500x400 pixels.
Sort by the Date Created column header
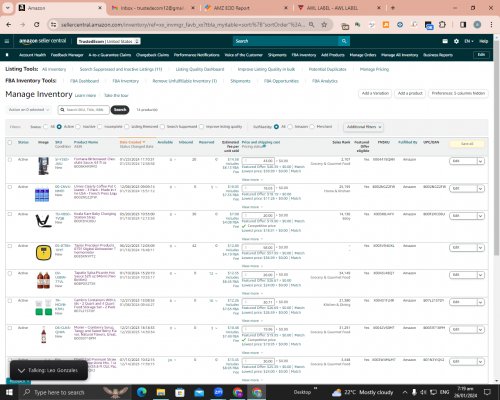132,142
